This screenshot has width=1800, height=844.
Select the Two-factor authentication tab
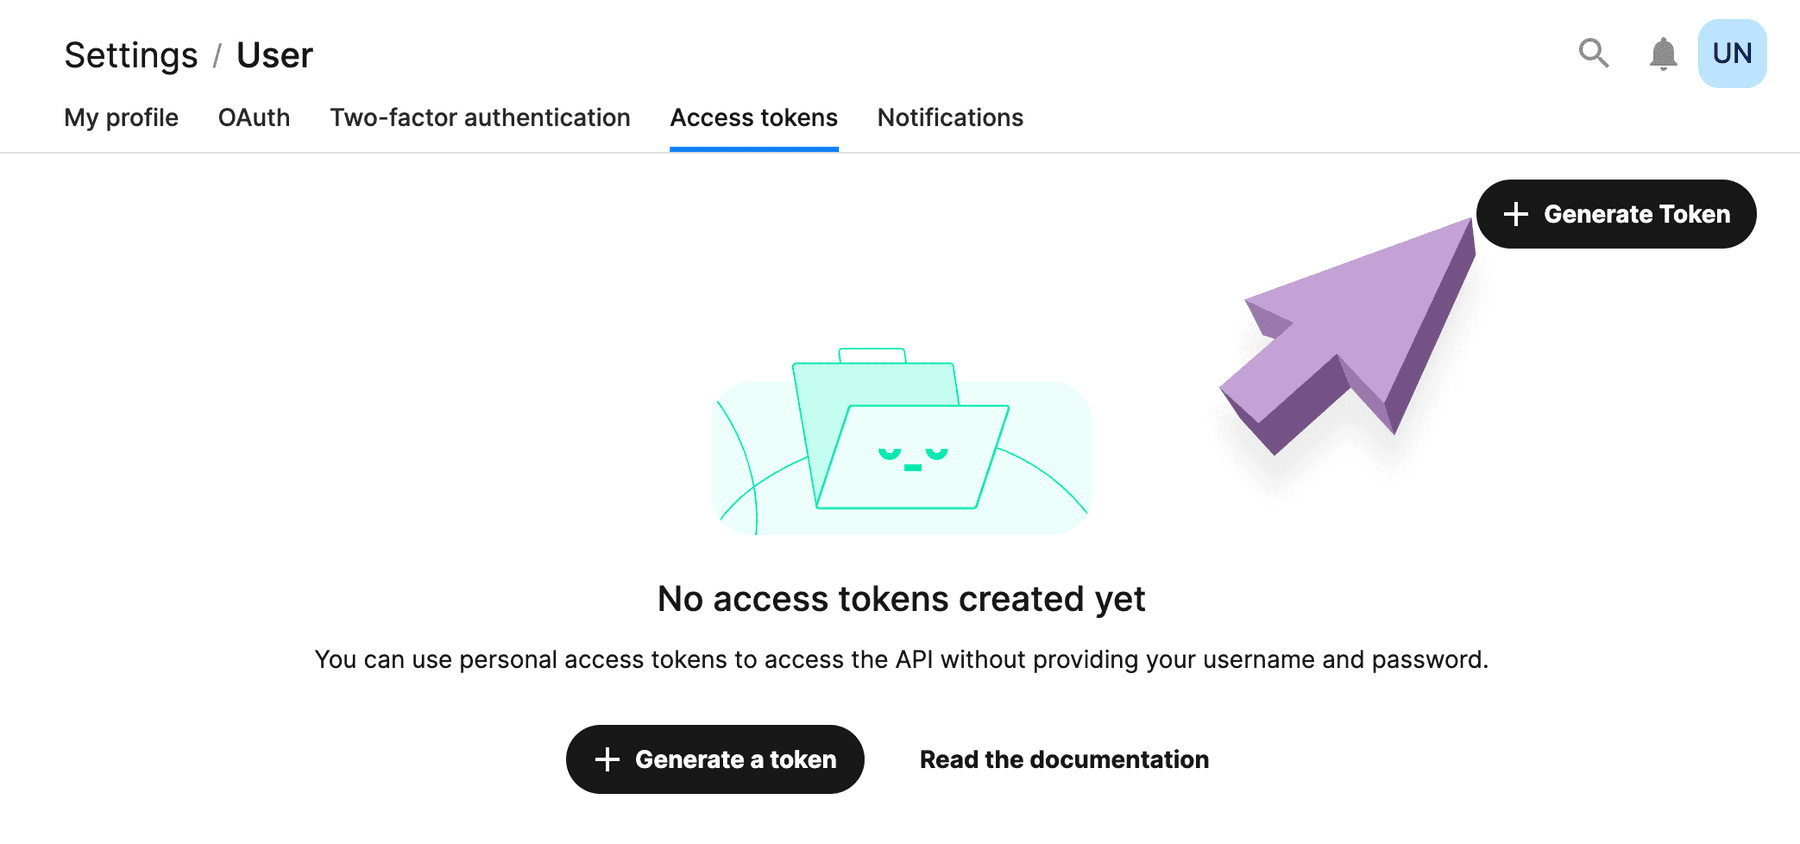(480, 118)
